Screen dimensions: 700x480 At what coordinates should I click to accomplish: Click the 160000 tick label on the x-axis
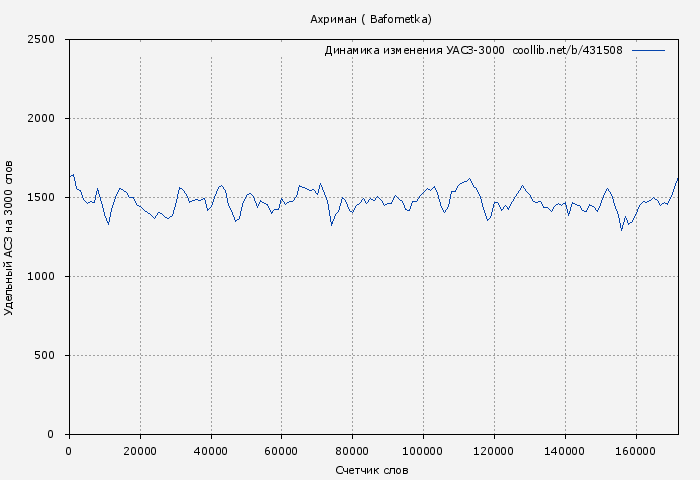coord(637,451)
